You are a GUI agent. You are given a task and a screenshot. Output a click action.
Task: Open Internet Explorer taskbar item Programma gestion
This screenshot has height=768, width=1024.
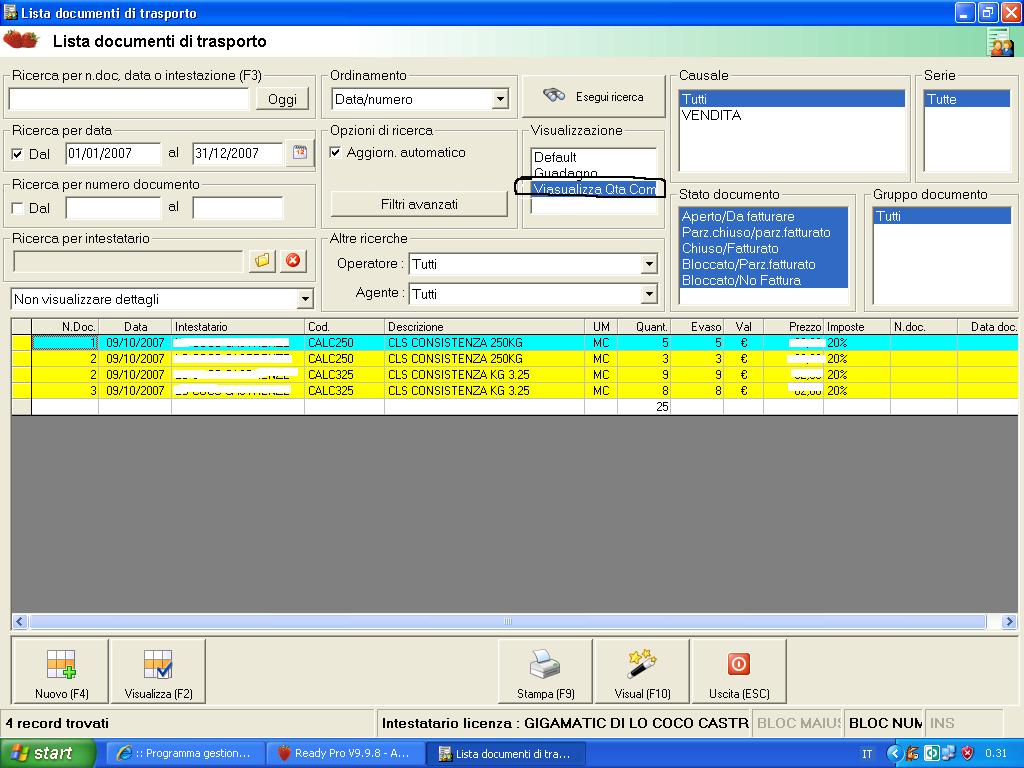coord(185,753)
